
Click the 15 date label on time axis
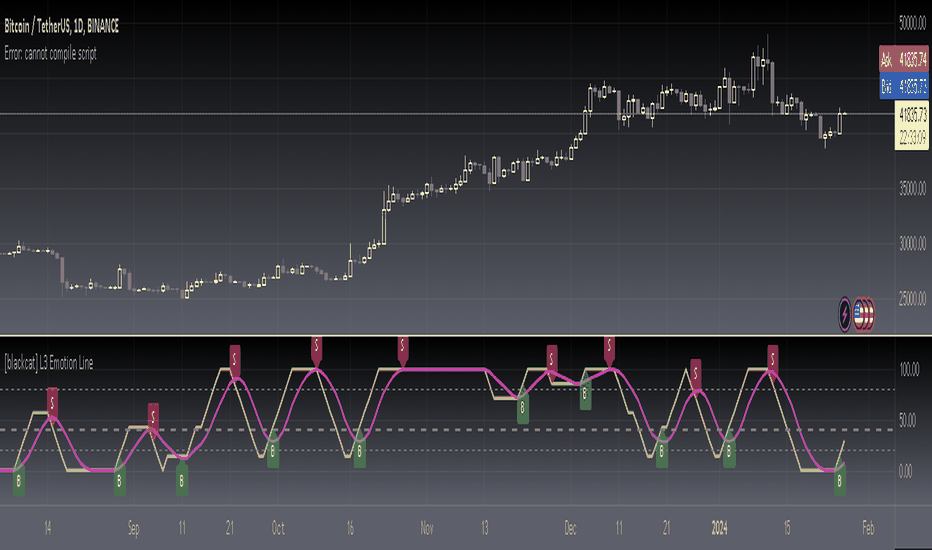point(787,528)
